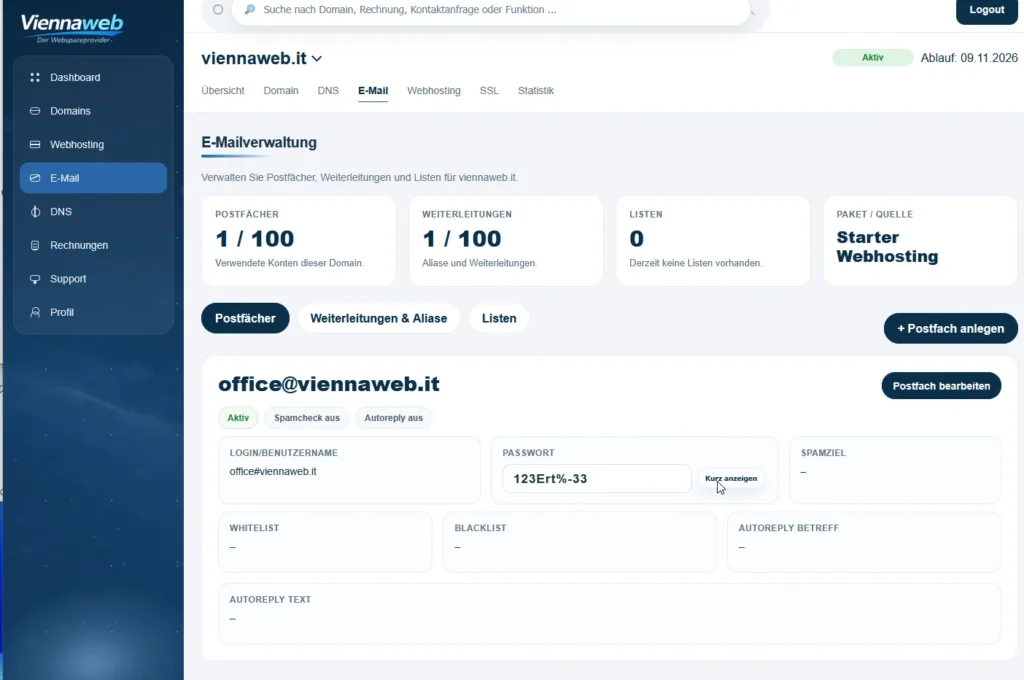Click the password field showing 123Ert%-33
This screenshot has height=680, width=1024.
(x=596, y=479)
